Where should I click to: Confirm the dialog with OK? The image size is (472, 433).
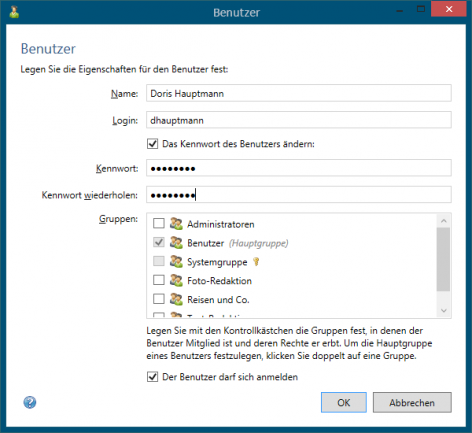(x=344, y=402)
